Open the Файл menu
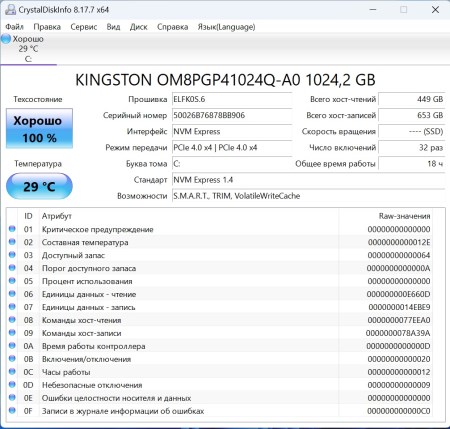The width and height of the screenshot is (450, 429). 14,27
